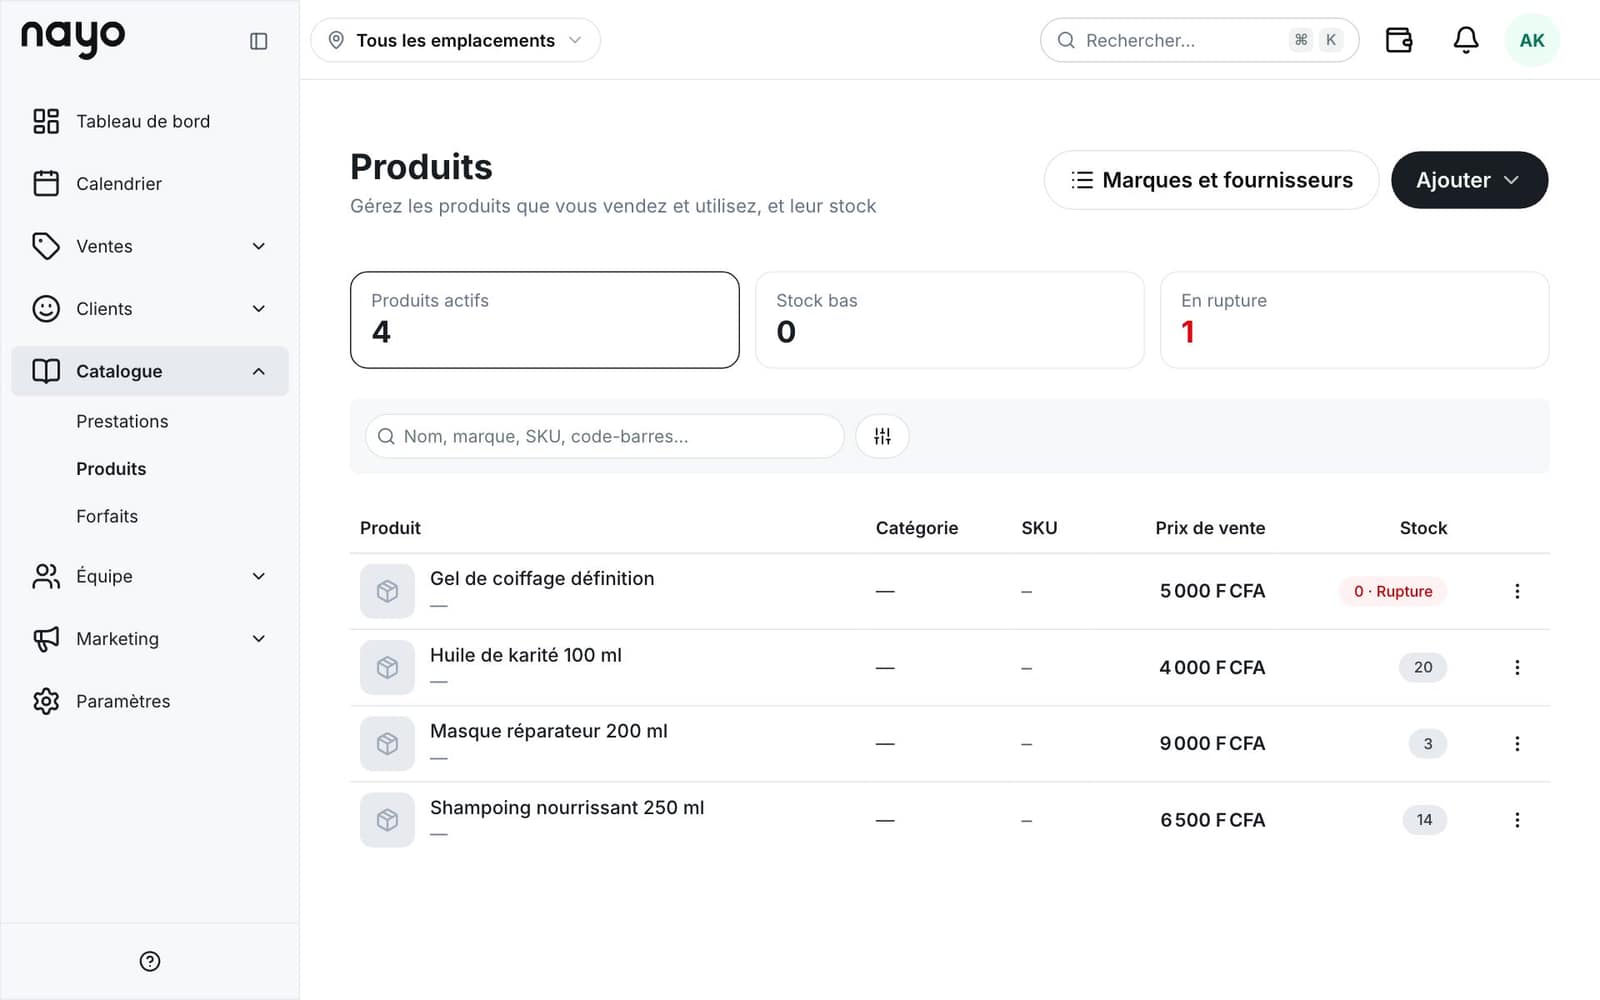Open more options for Shampoing nourrissant 250 ml
This screenshot has width=1600, height=1000.
point(1517,820)
